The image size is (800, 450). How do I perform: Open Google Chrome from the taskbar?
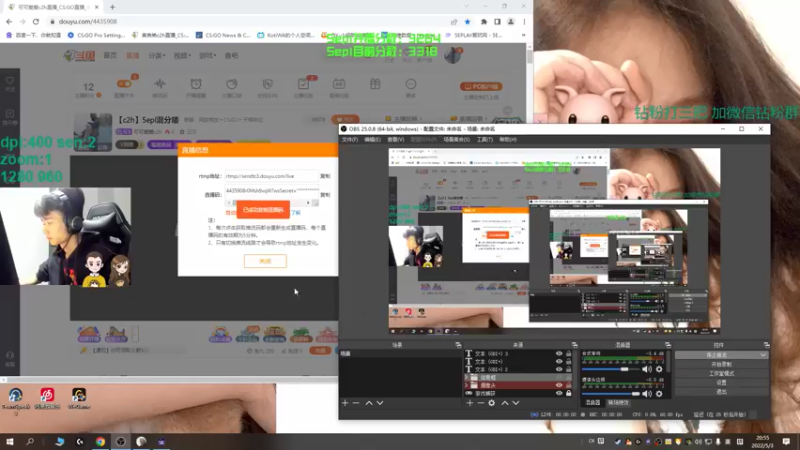click(100, 441)
